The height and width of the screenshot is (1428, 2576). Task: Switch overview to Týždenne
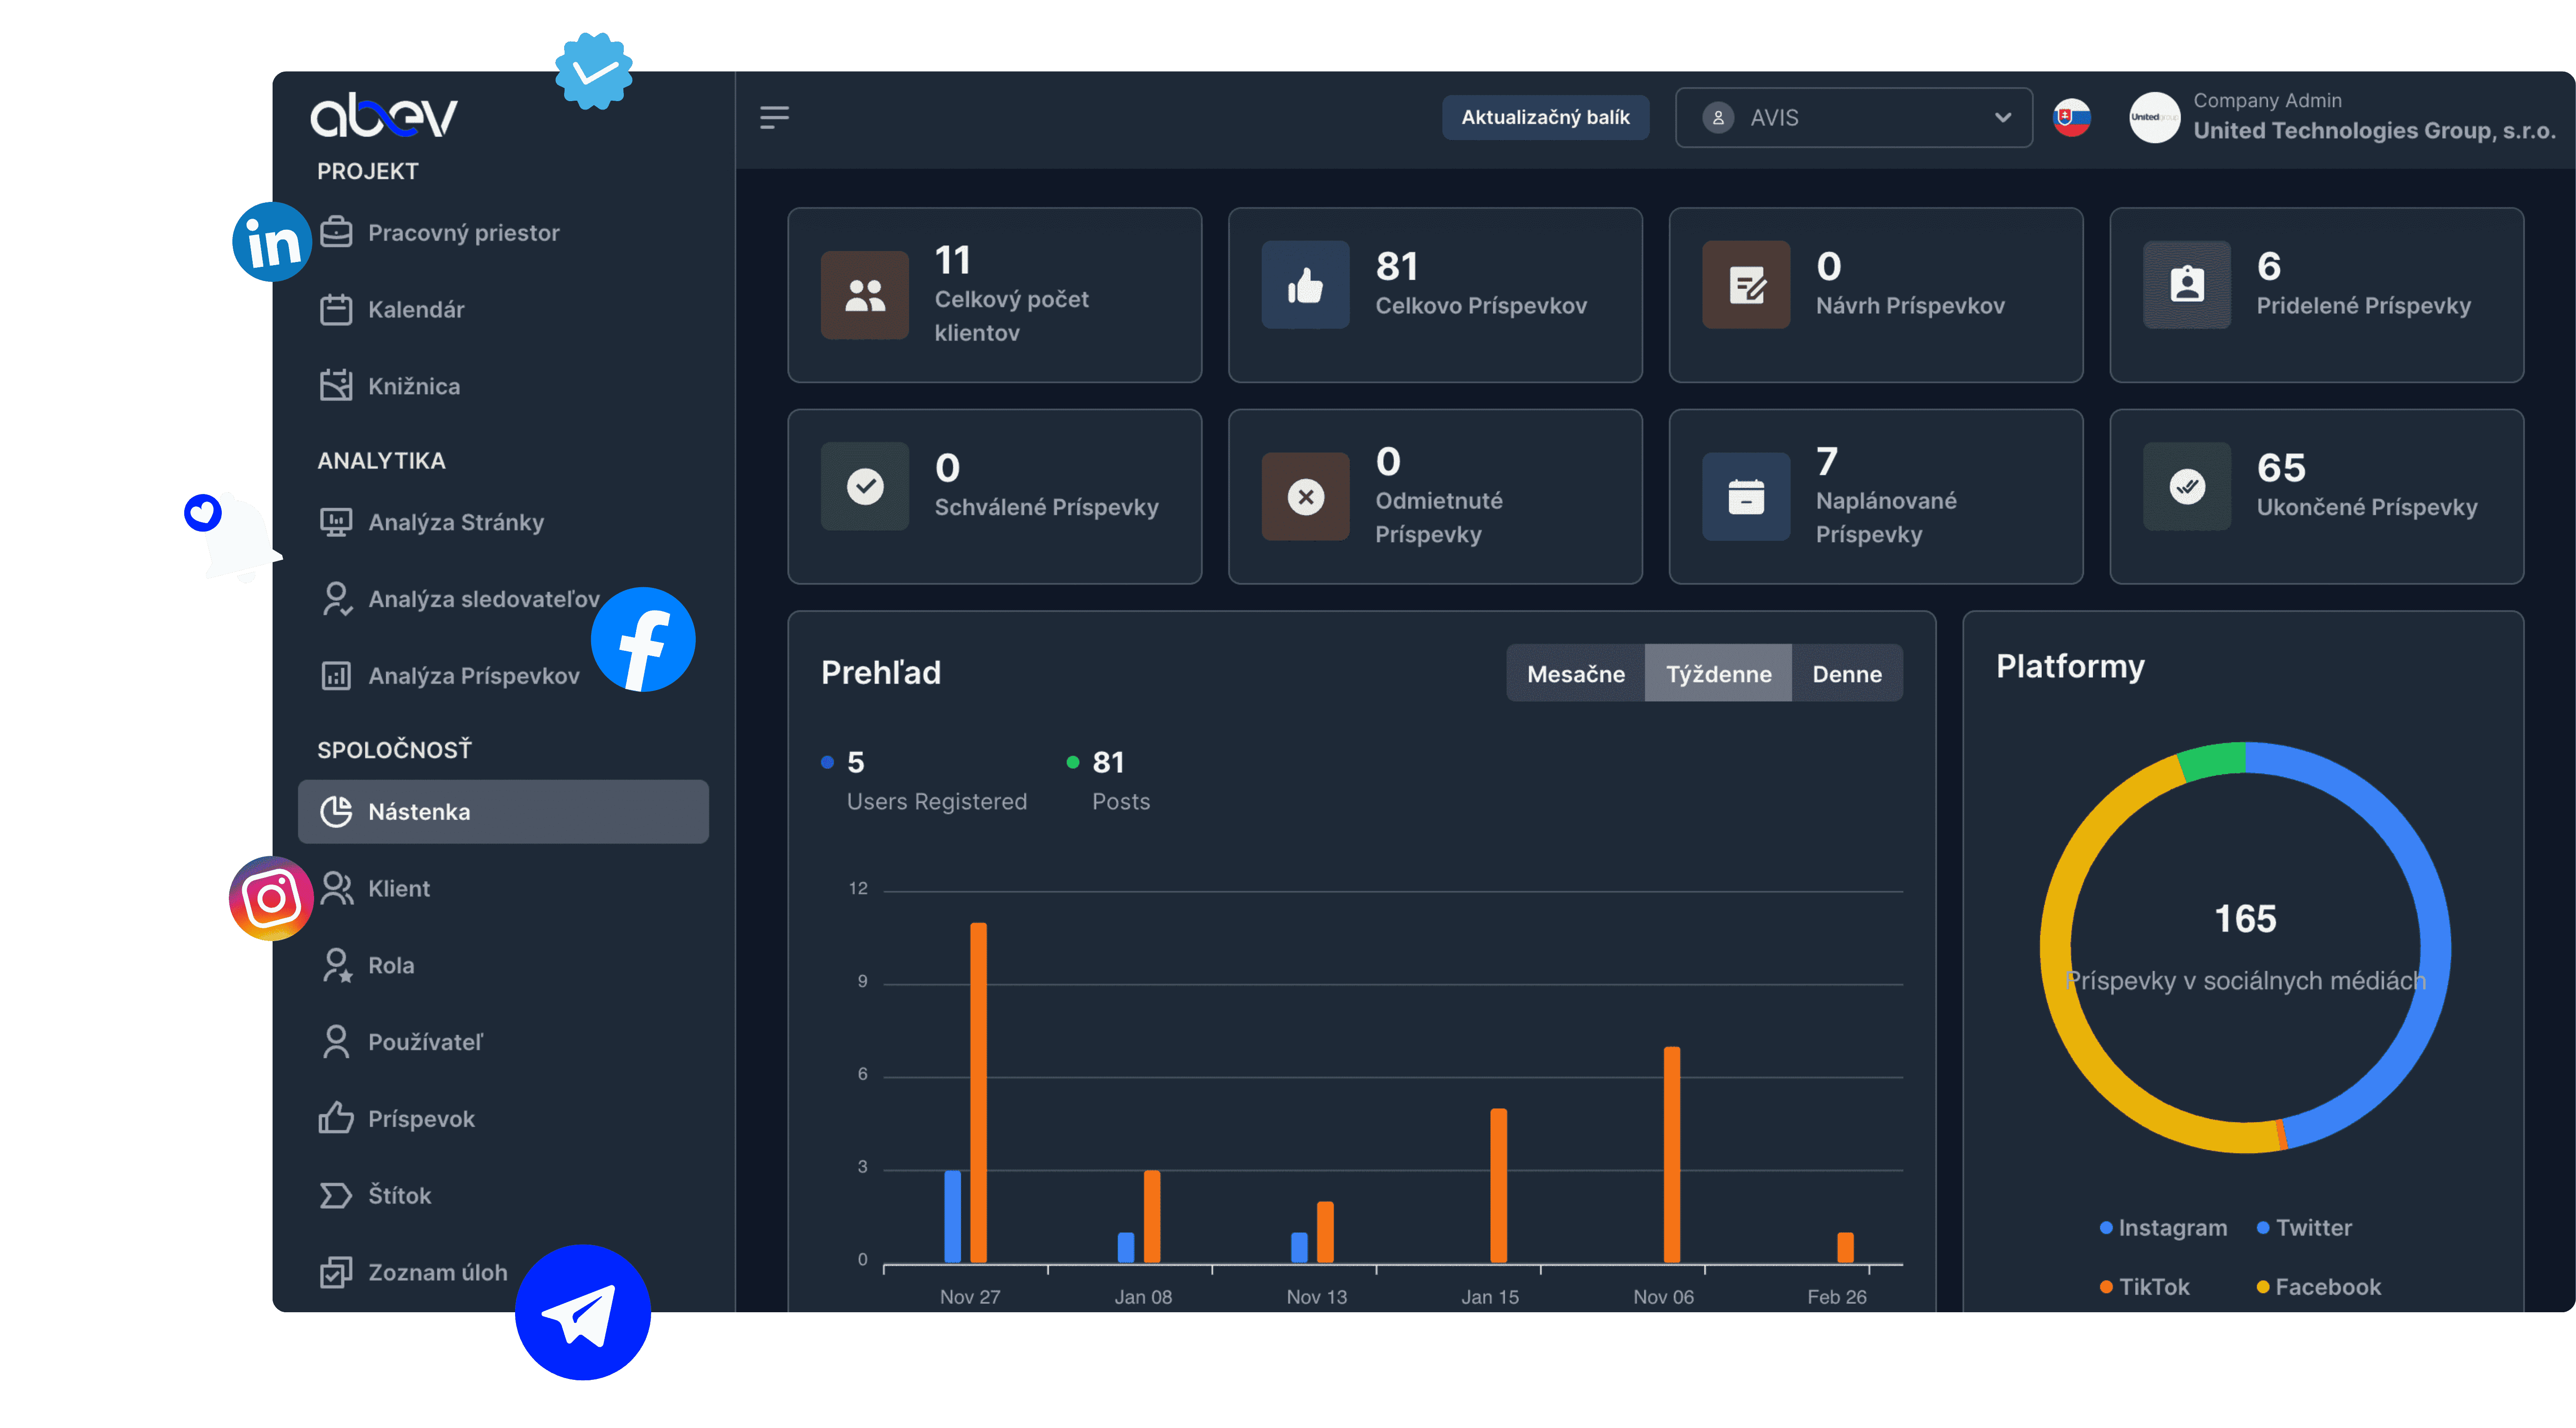[1718, 674]
